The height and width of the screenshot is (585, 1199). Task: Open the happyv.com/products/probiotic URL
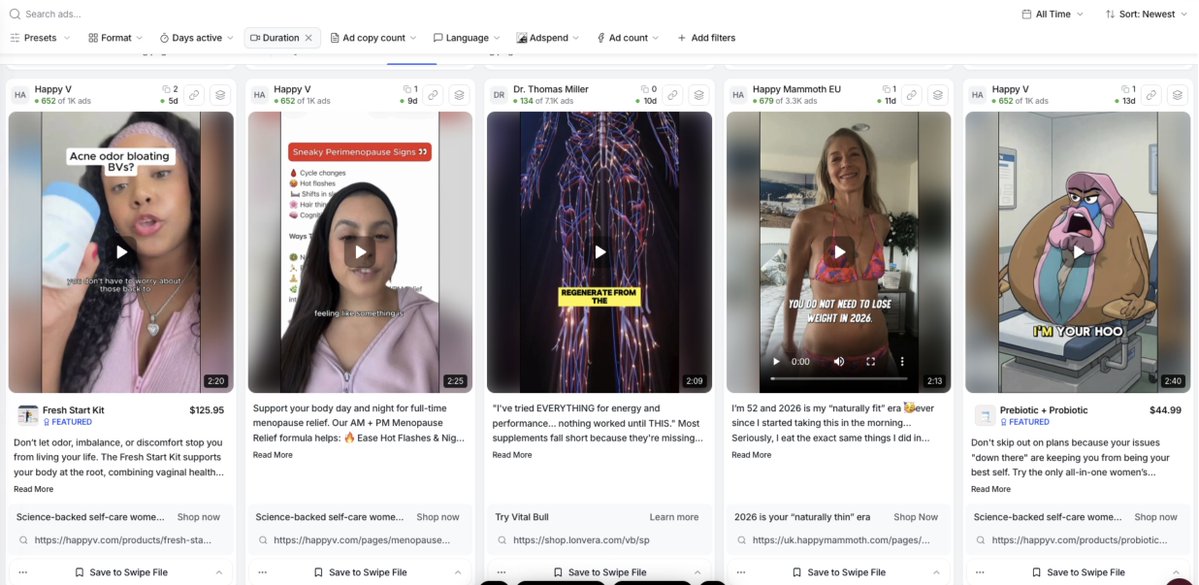click(x=1080, y=540)
